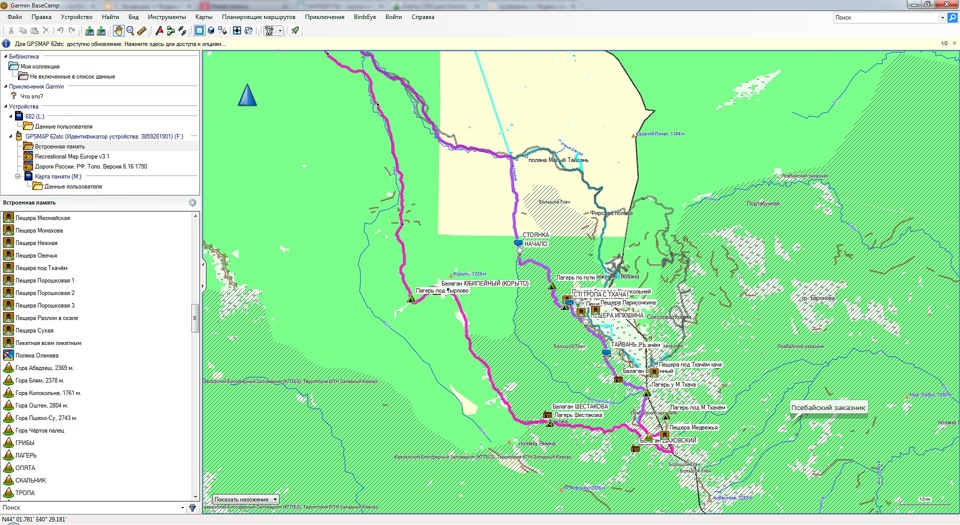Viewport: 960px width, 525px height.
Task: Open the top search box dropdown arrow
Action: 942,18
